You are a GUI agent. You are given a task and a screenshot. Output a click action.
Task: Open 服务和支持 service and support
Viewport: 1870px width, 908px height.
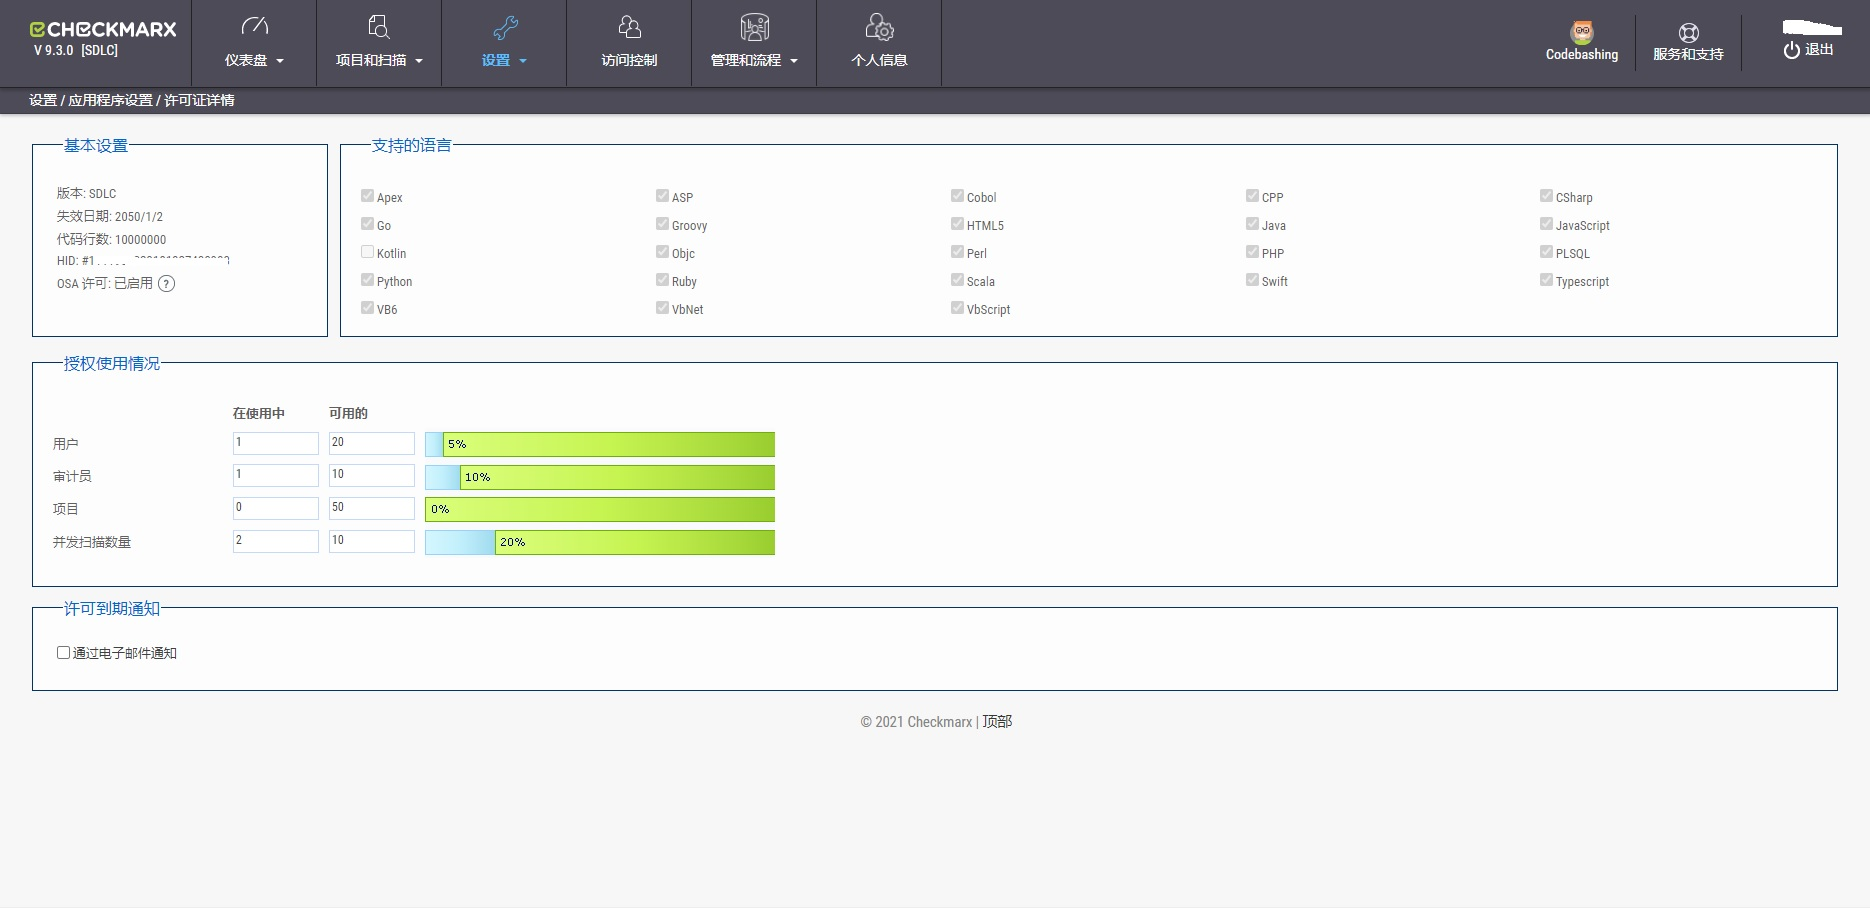click(x=1688, y=31)
